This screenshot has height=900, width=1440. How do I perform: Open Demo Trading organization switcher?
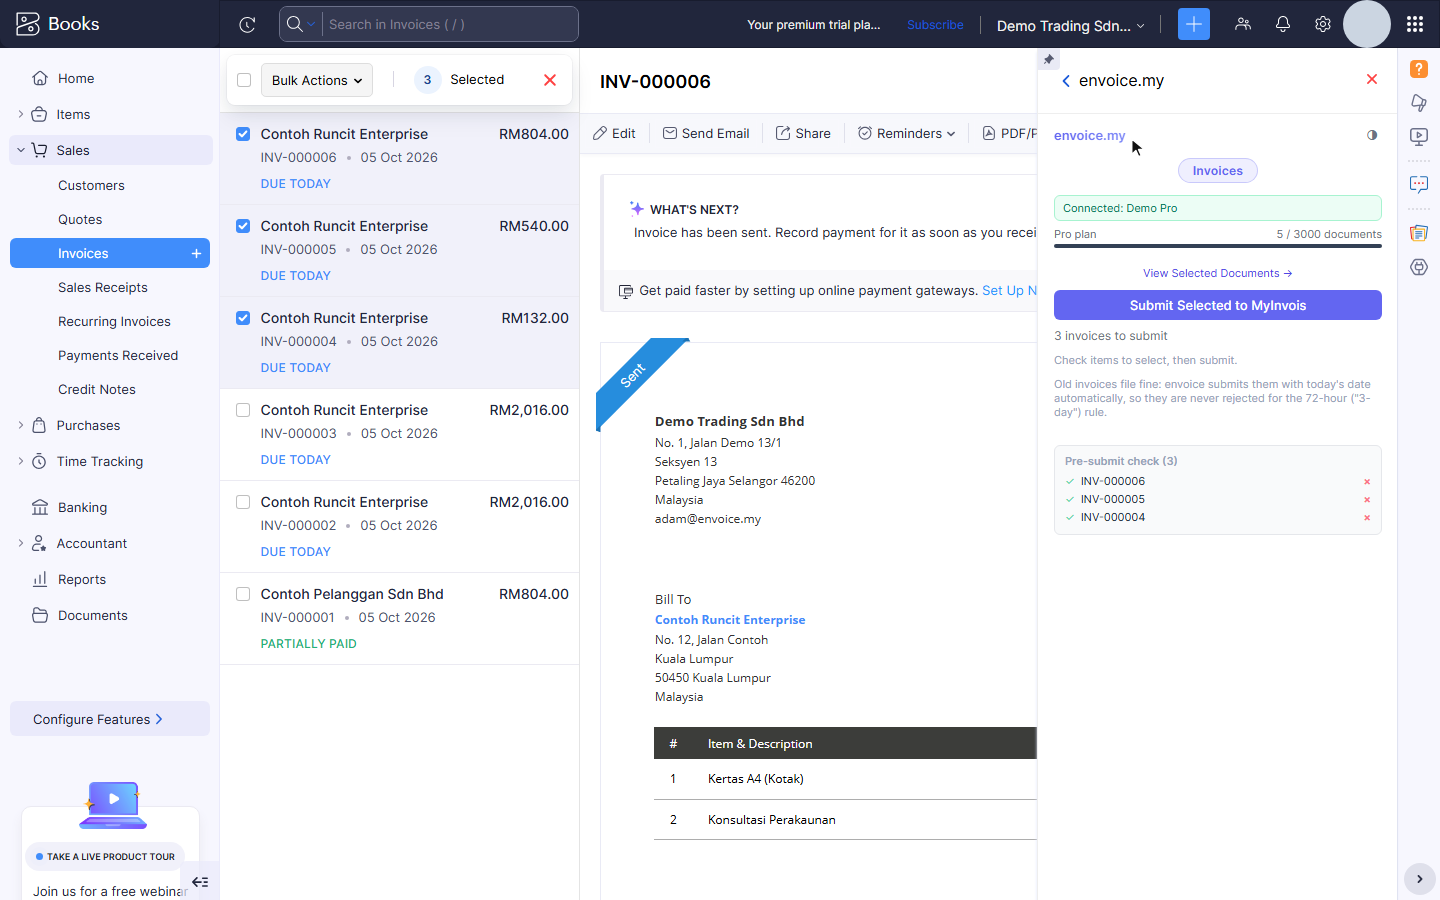(1070, 25)
